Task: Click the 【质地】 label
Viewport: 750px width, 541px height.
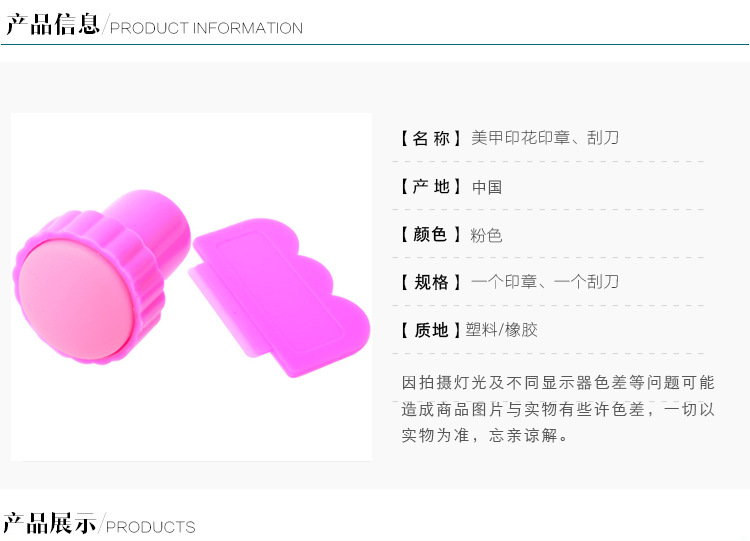Action: [430, 330]
